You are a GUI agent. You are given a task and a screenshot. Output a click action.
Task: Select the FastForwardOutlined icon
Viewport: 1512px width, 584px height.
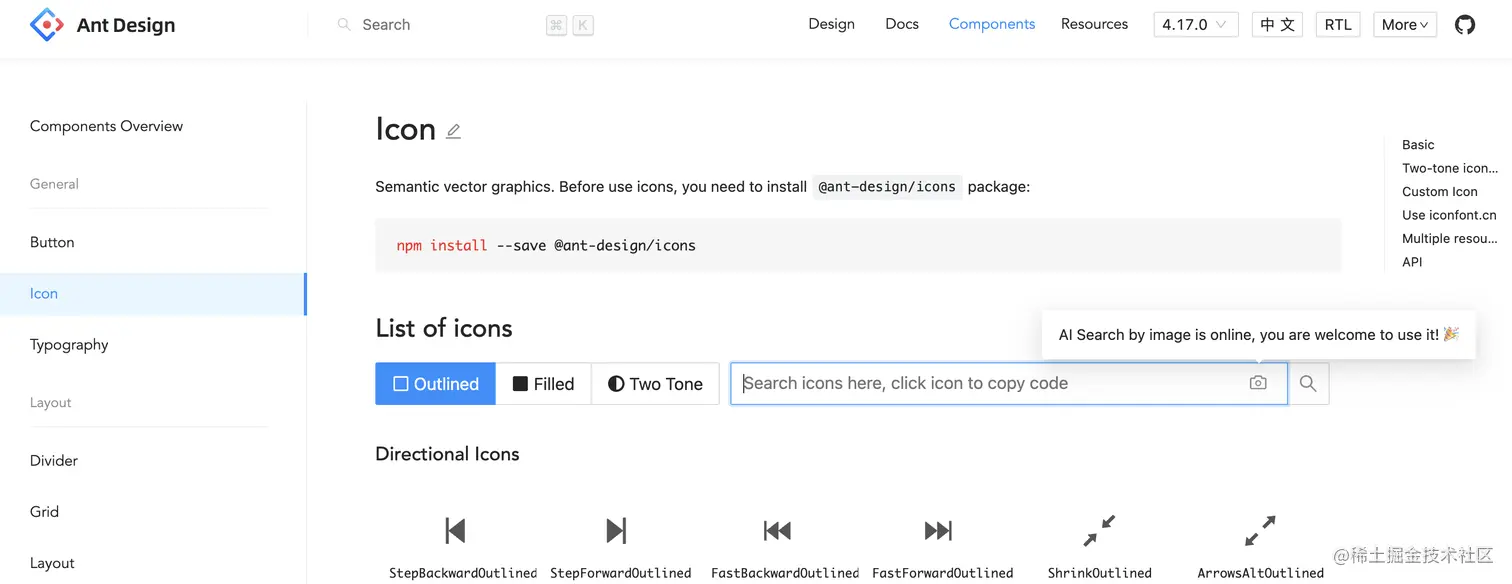pos(938,531)
